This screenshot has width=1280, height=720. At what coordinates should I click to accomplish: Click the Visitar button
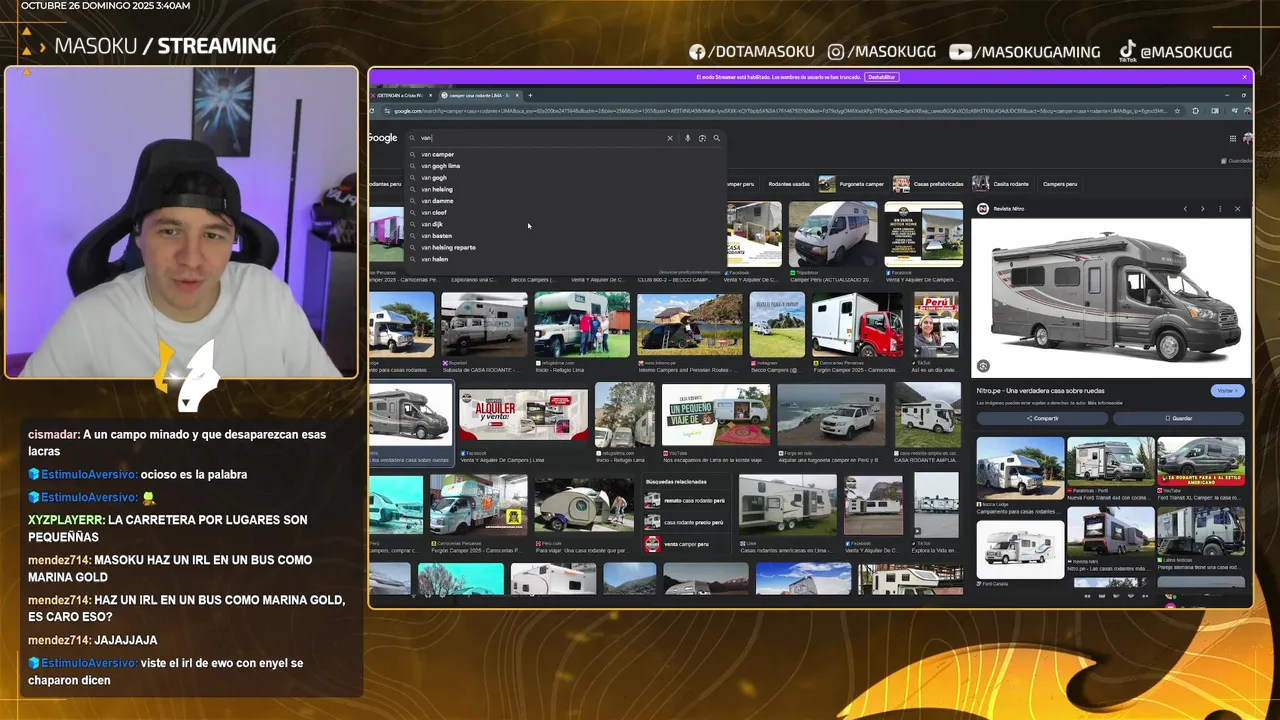point(1227,391)
